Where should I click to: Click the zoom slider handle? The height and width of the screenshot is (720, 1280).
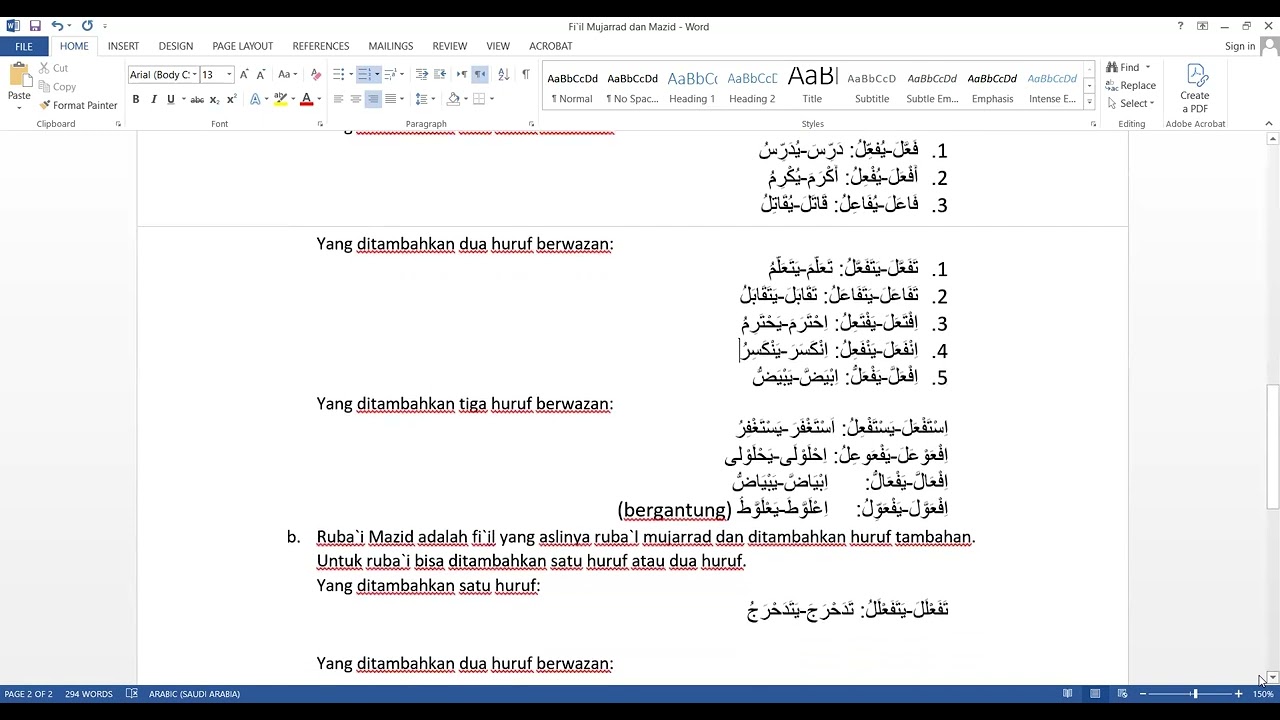[1194, 694]
